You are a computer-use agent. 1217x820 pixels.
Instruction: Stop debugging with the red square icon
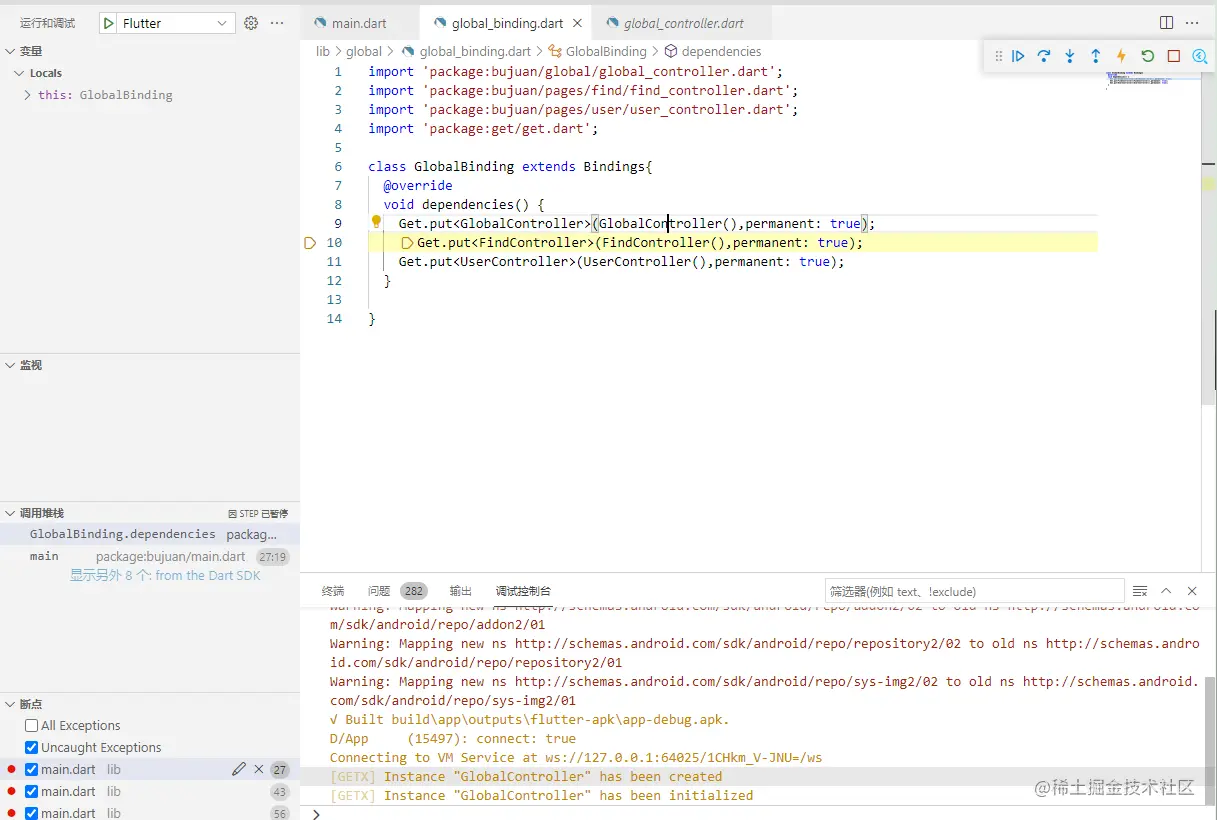tap(1174, 57)
